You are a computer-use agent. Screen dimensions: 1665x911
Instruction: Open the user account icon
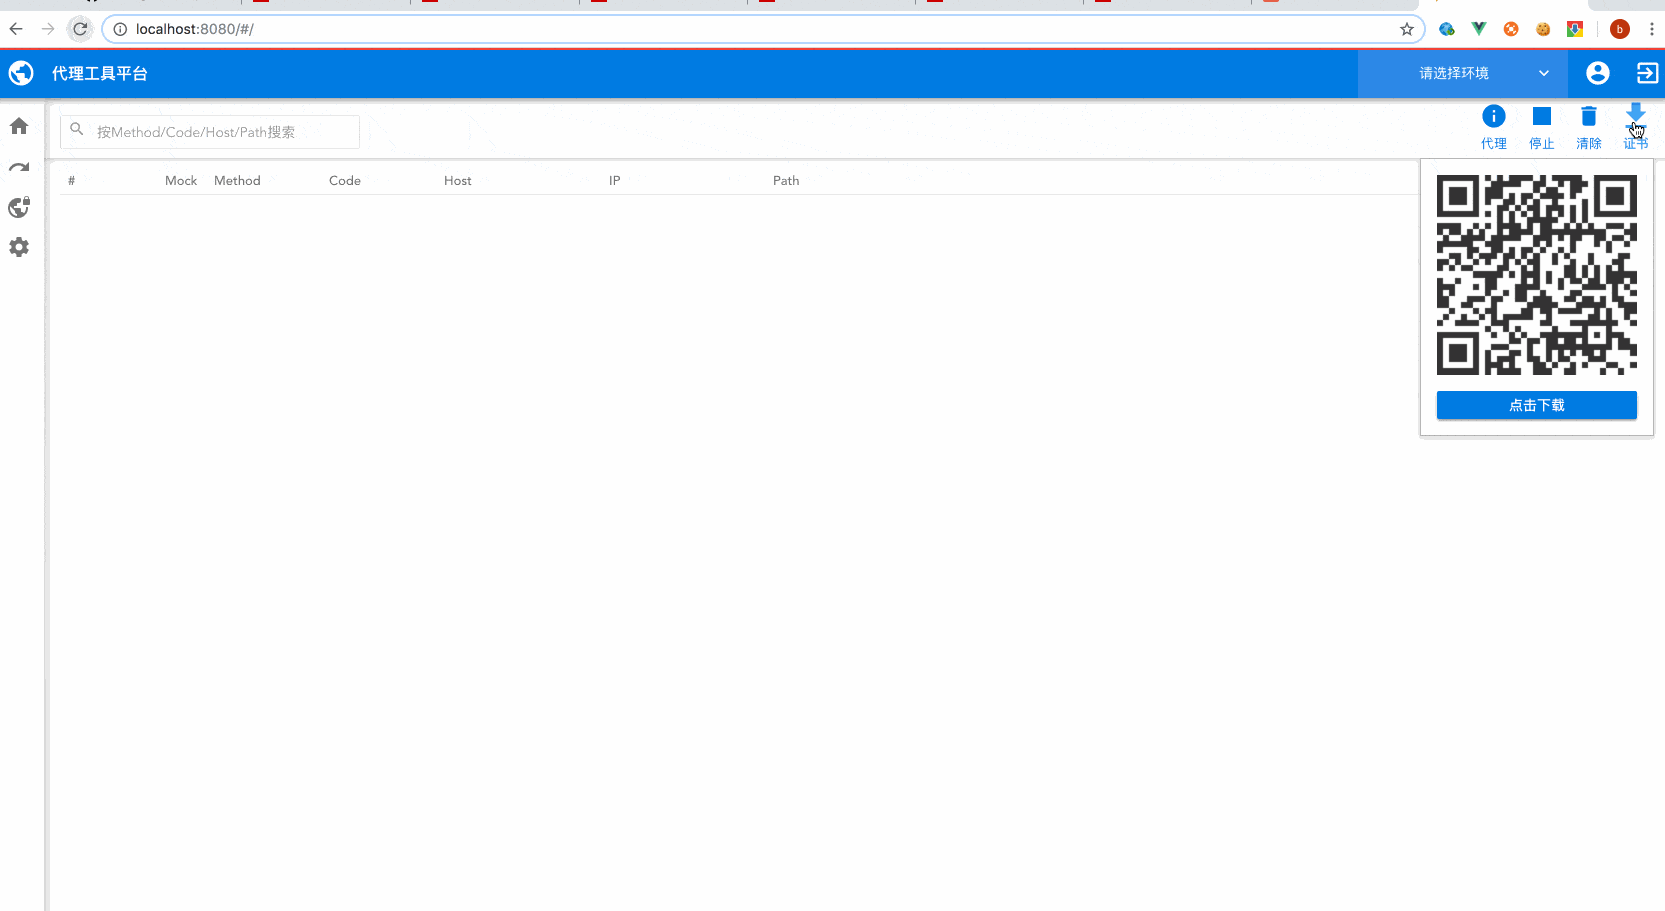pyautogui.click(x=1598, y=73)
